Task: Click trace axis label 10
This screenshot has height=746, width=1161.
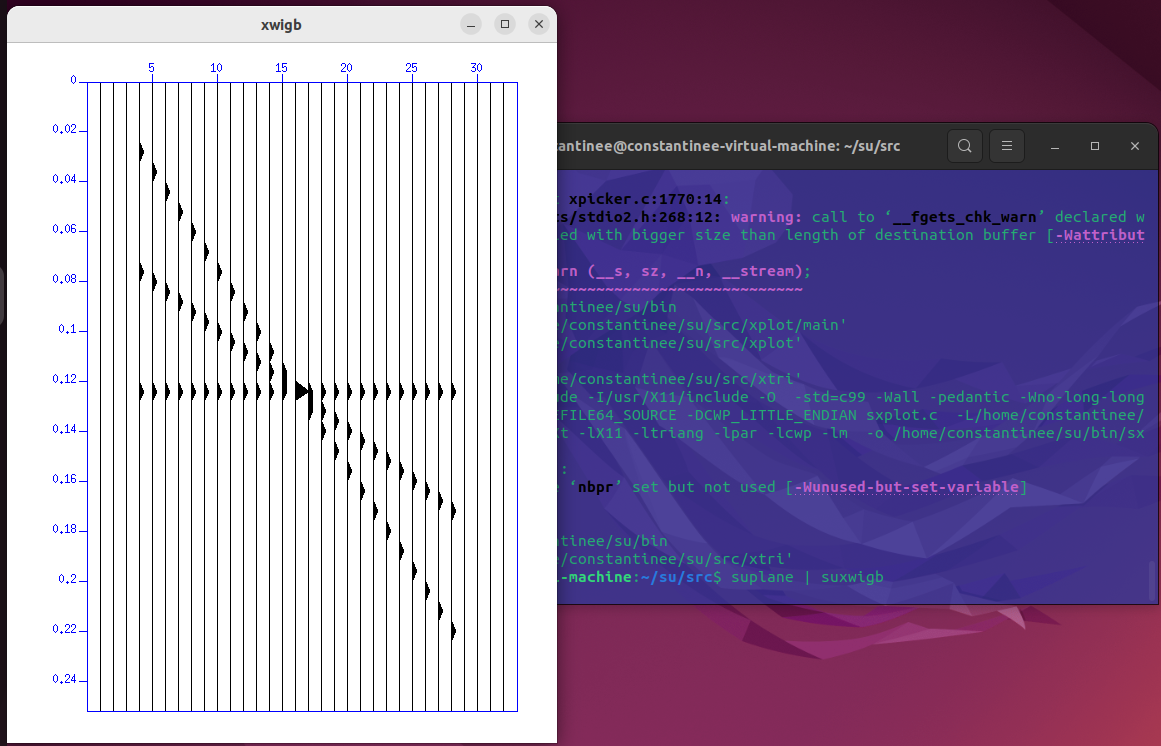Action: click(216, 68)
